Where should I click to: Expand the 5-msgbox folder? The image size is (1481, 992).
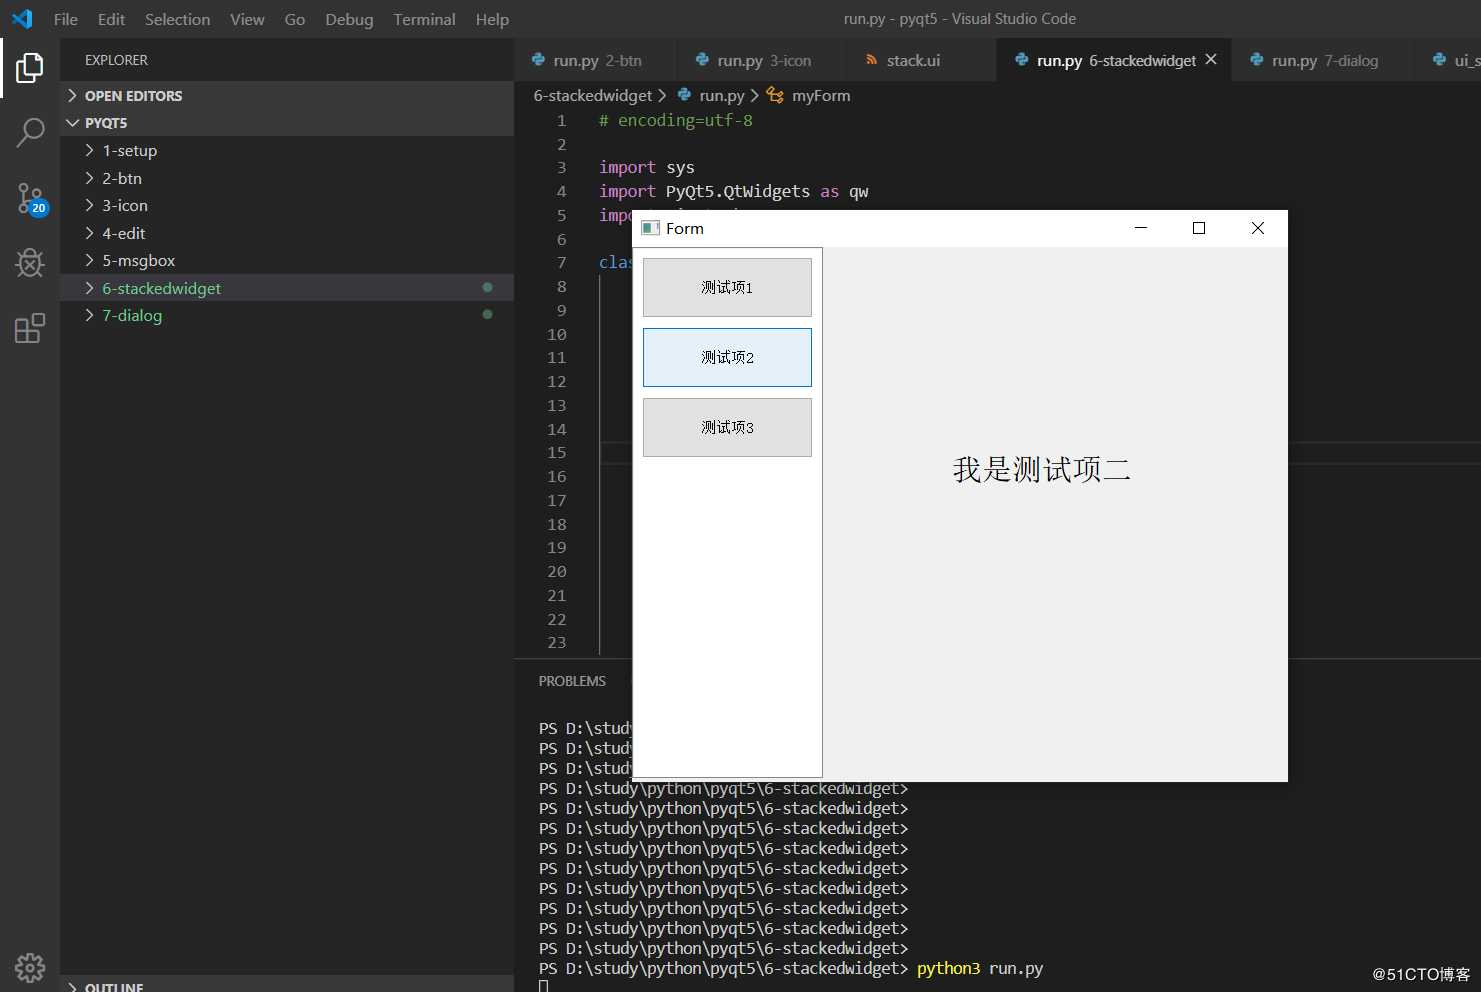90,260
